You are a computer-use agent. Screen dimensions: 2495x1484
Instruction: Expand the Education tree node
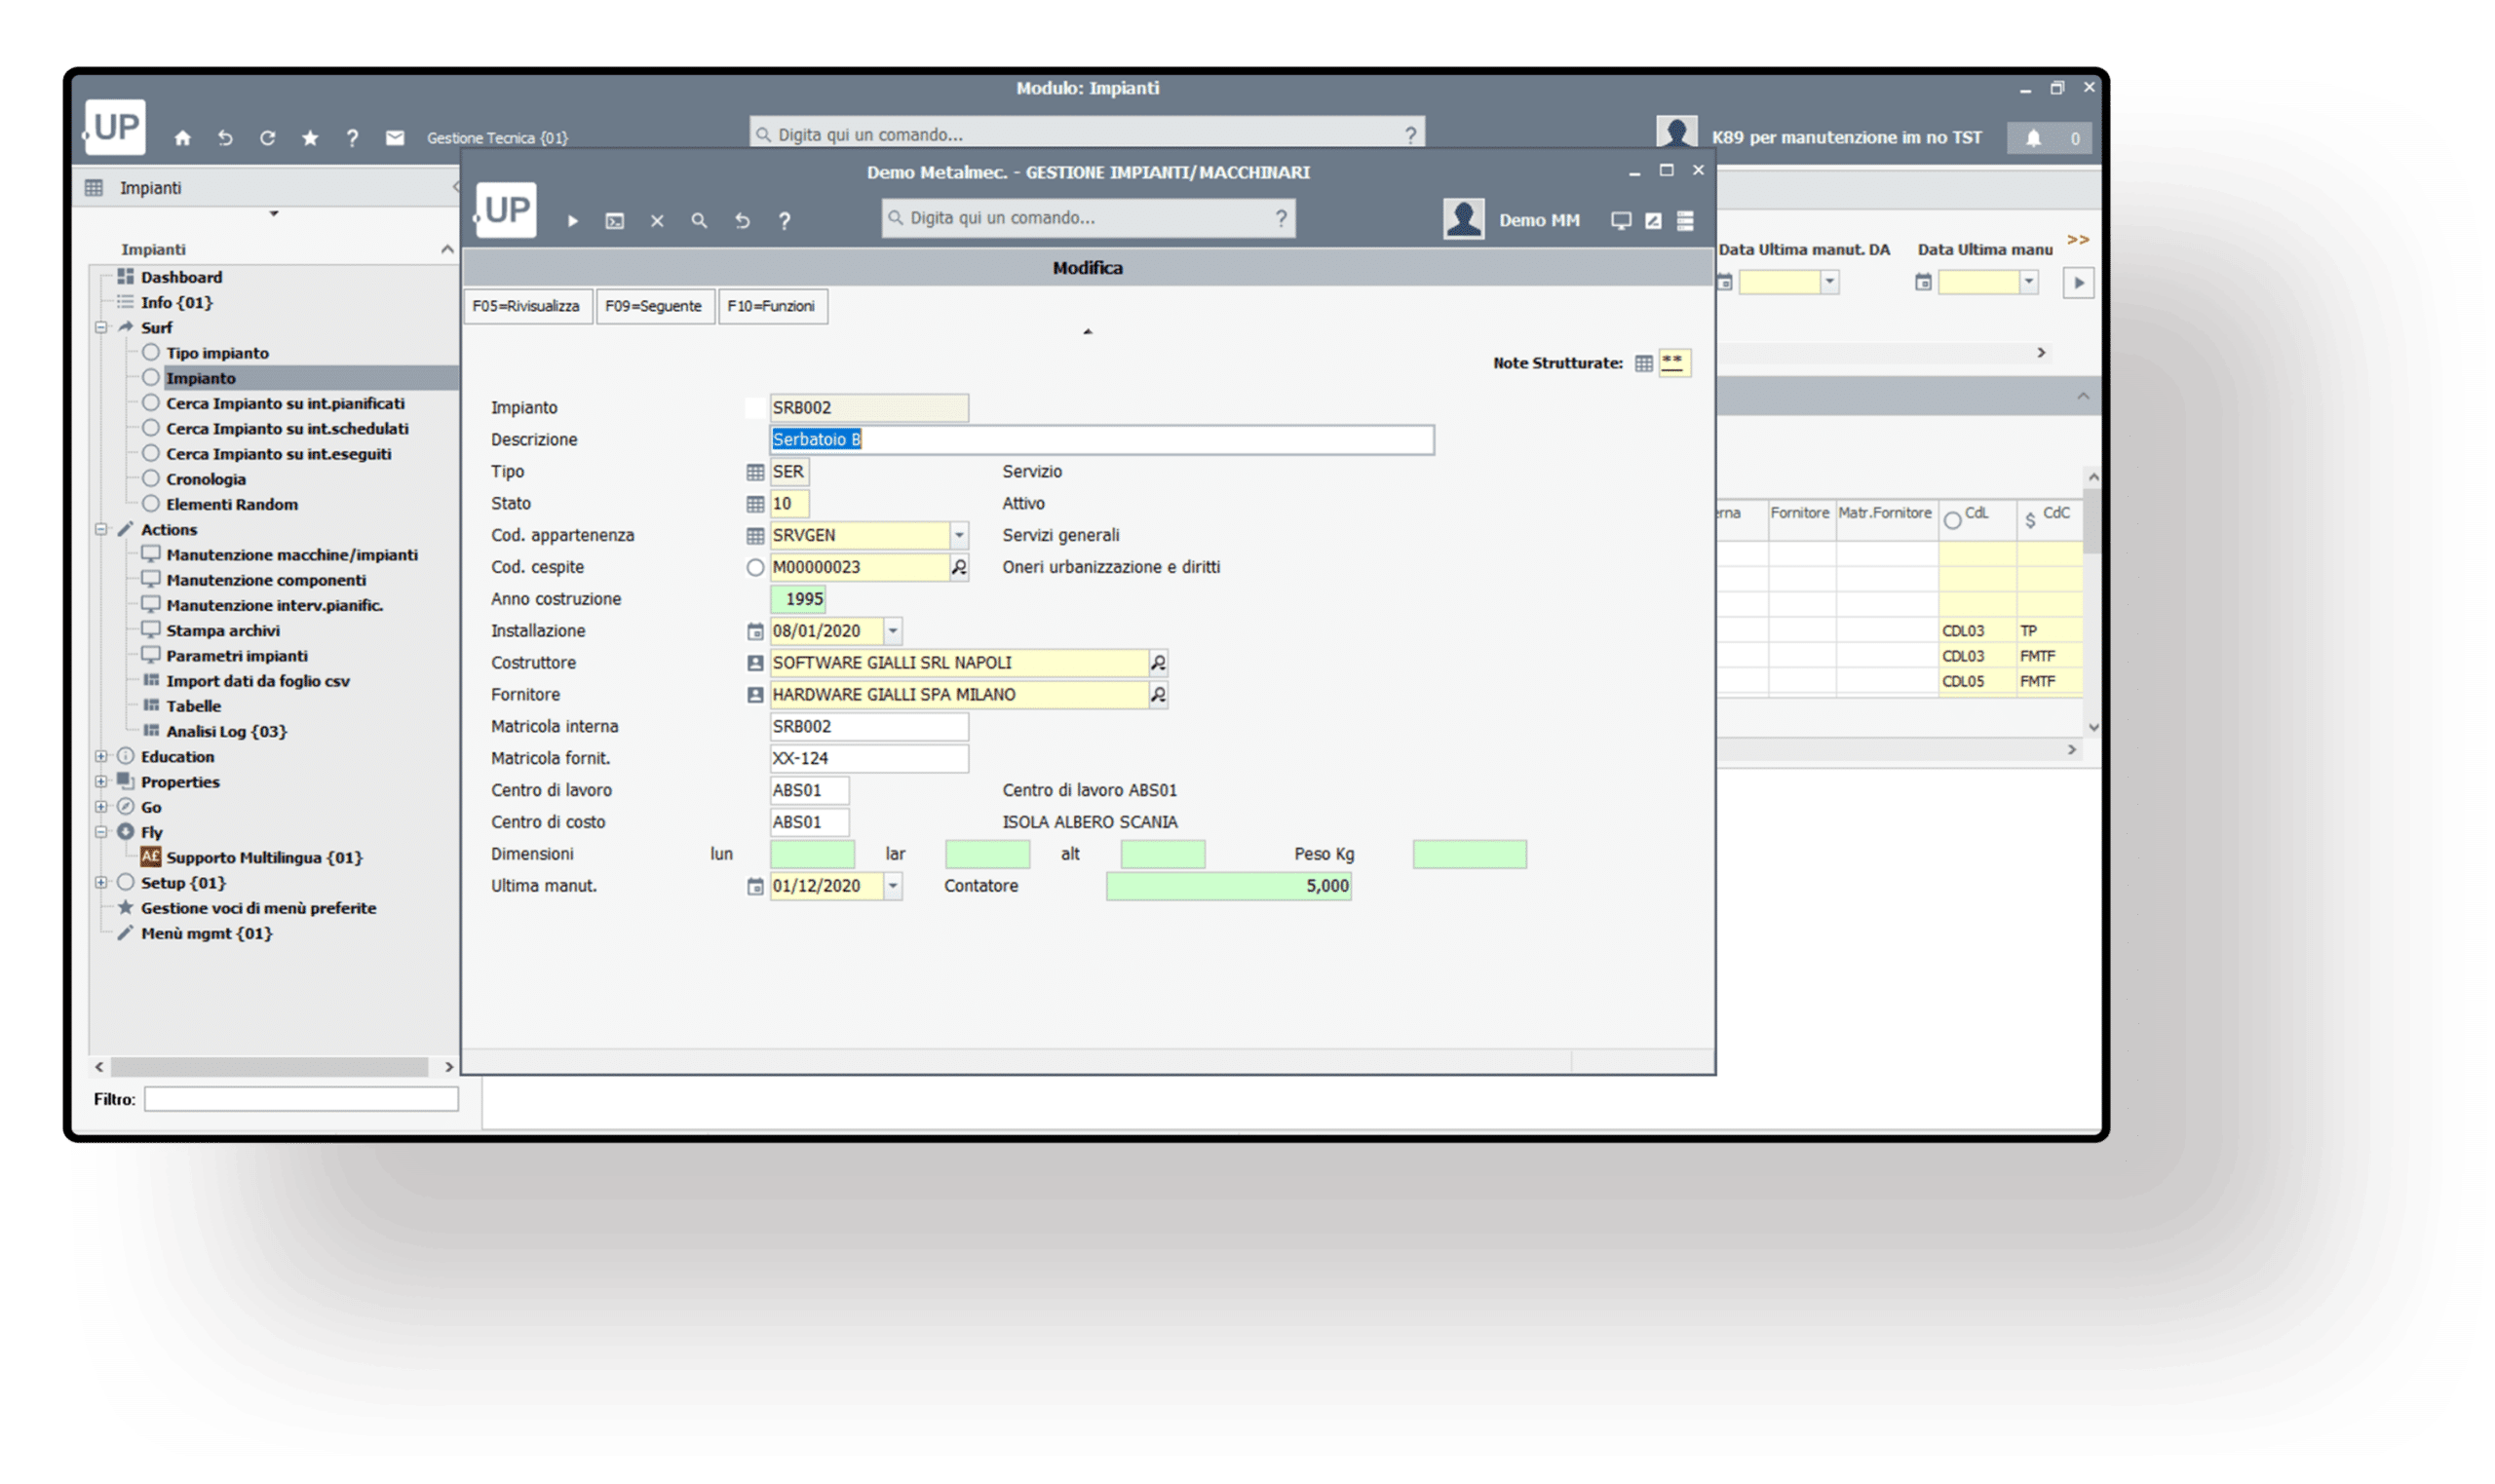pos(101,757)
